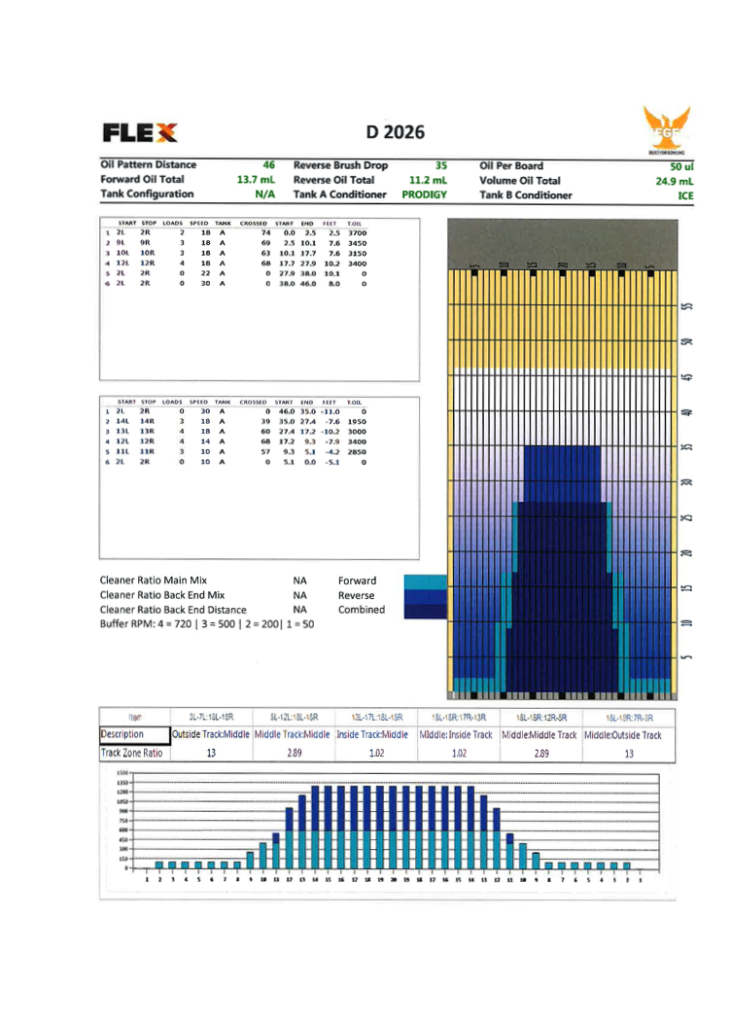Screen dimensions: 731x1024
Task: Select the Tank B Conditioner ICE value
Action: 685,196
